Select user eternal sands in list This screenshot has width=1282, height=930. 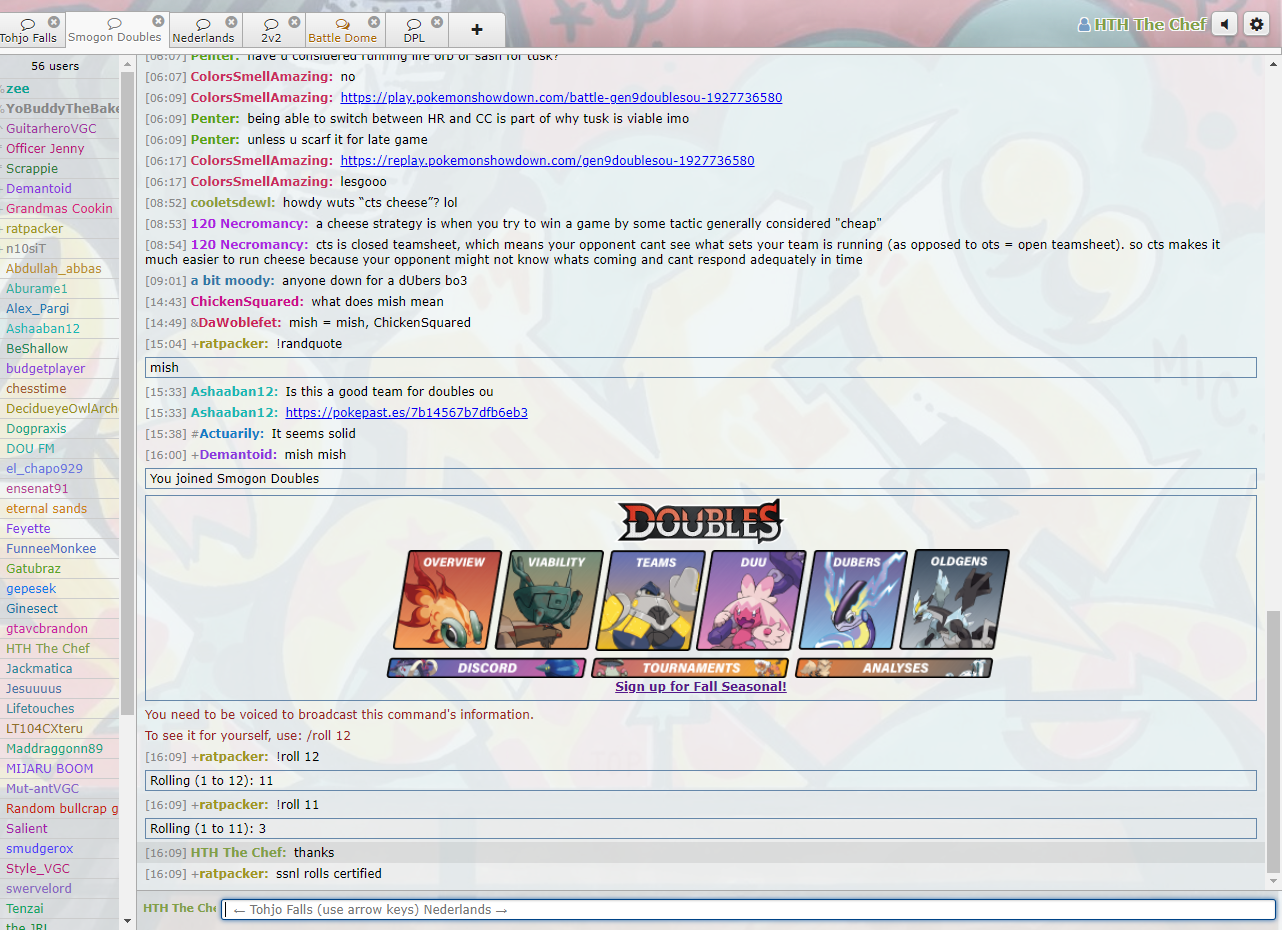pos(59,509)
